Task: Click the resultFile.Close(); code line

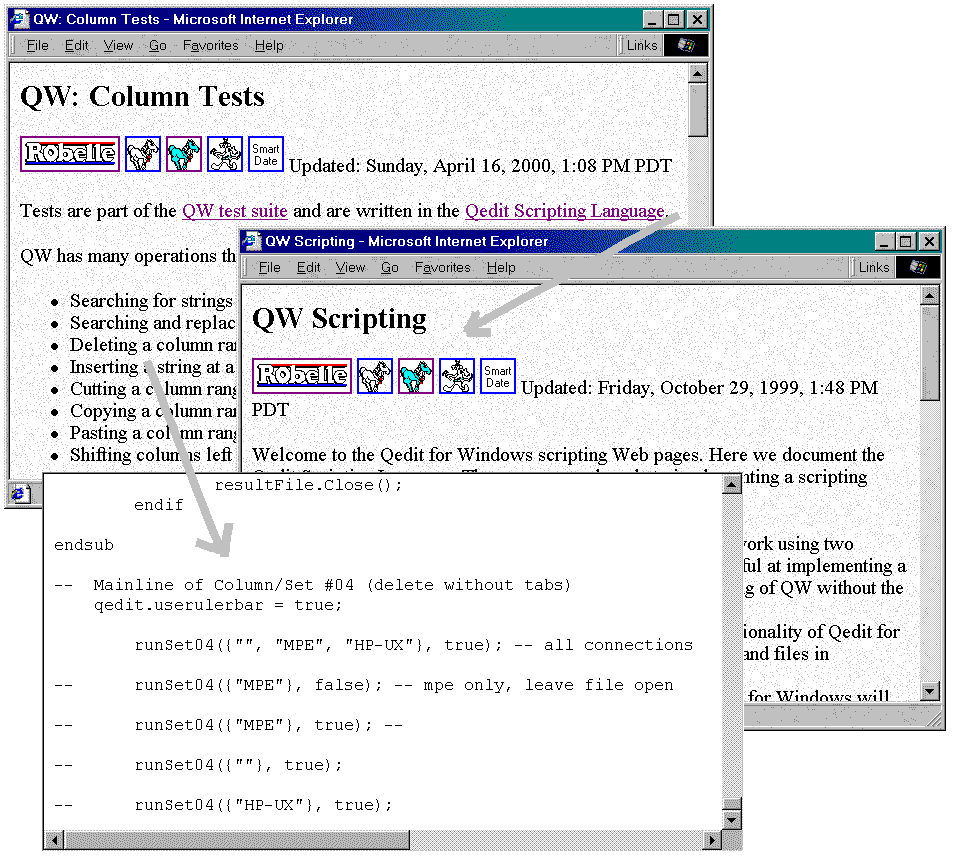Action: point(308,485)
